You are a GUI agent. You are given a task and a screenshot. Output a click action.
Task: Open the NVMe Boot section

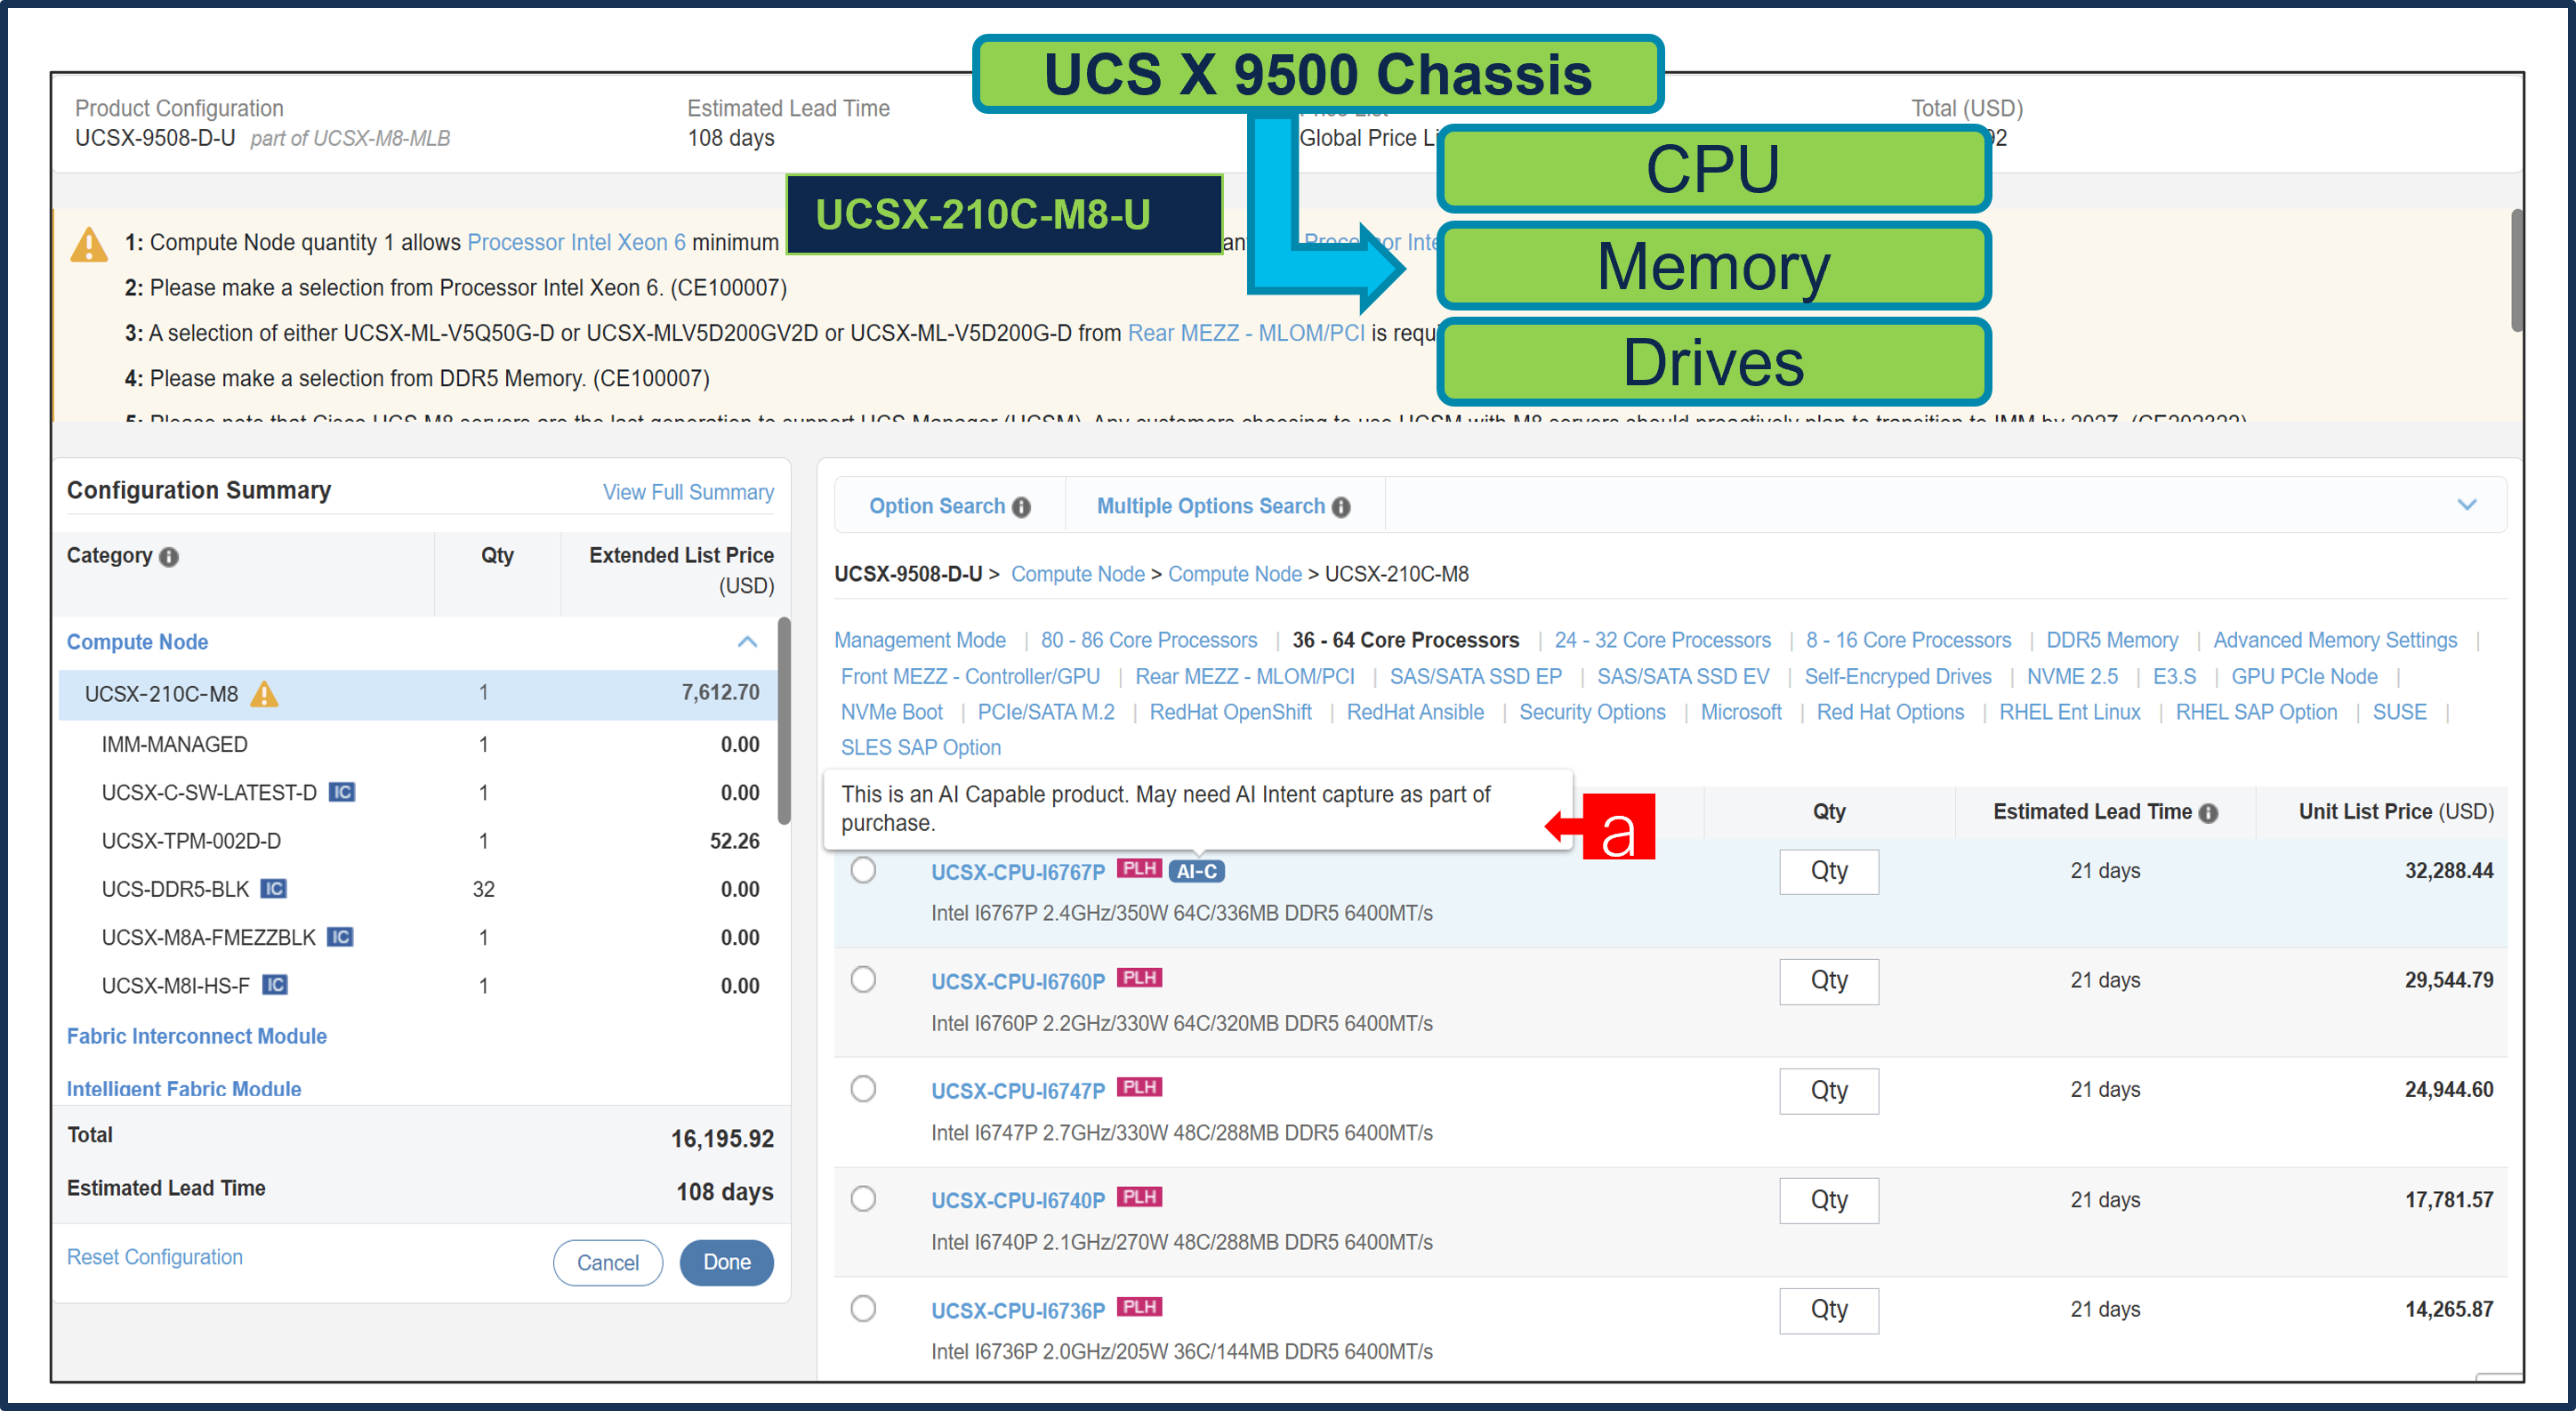point(891,712)
